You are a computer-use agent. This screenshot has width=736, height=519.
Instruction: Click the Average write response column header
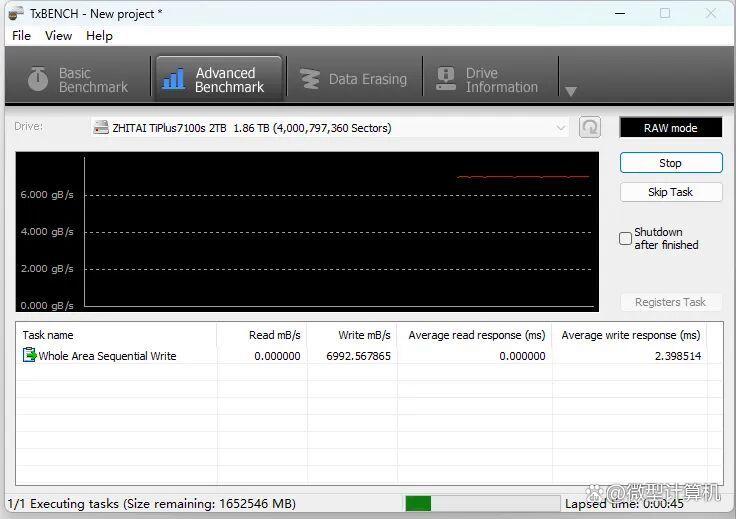click(x=629, y=335)
